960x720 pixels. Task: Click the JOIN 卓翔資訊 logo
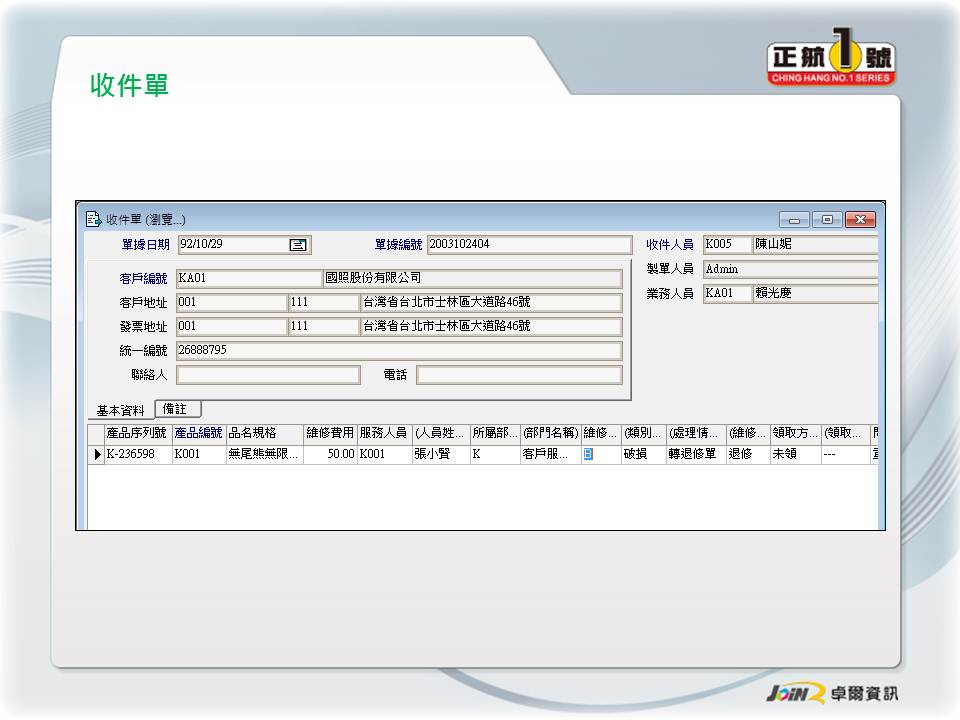click(832, 693)
